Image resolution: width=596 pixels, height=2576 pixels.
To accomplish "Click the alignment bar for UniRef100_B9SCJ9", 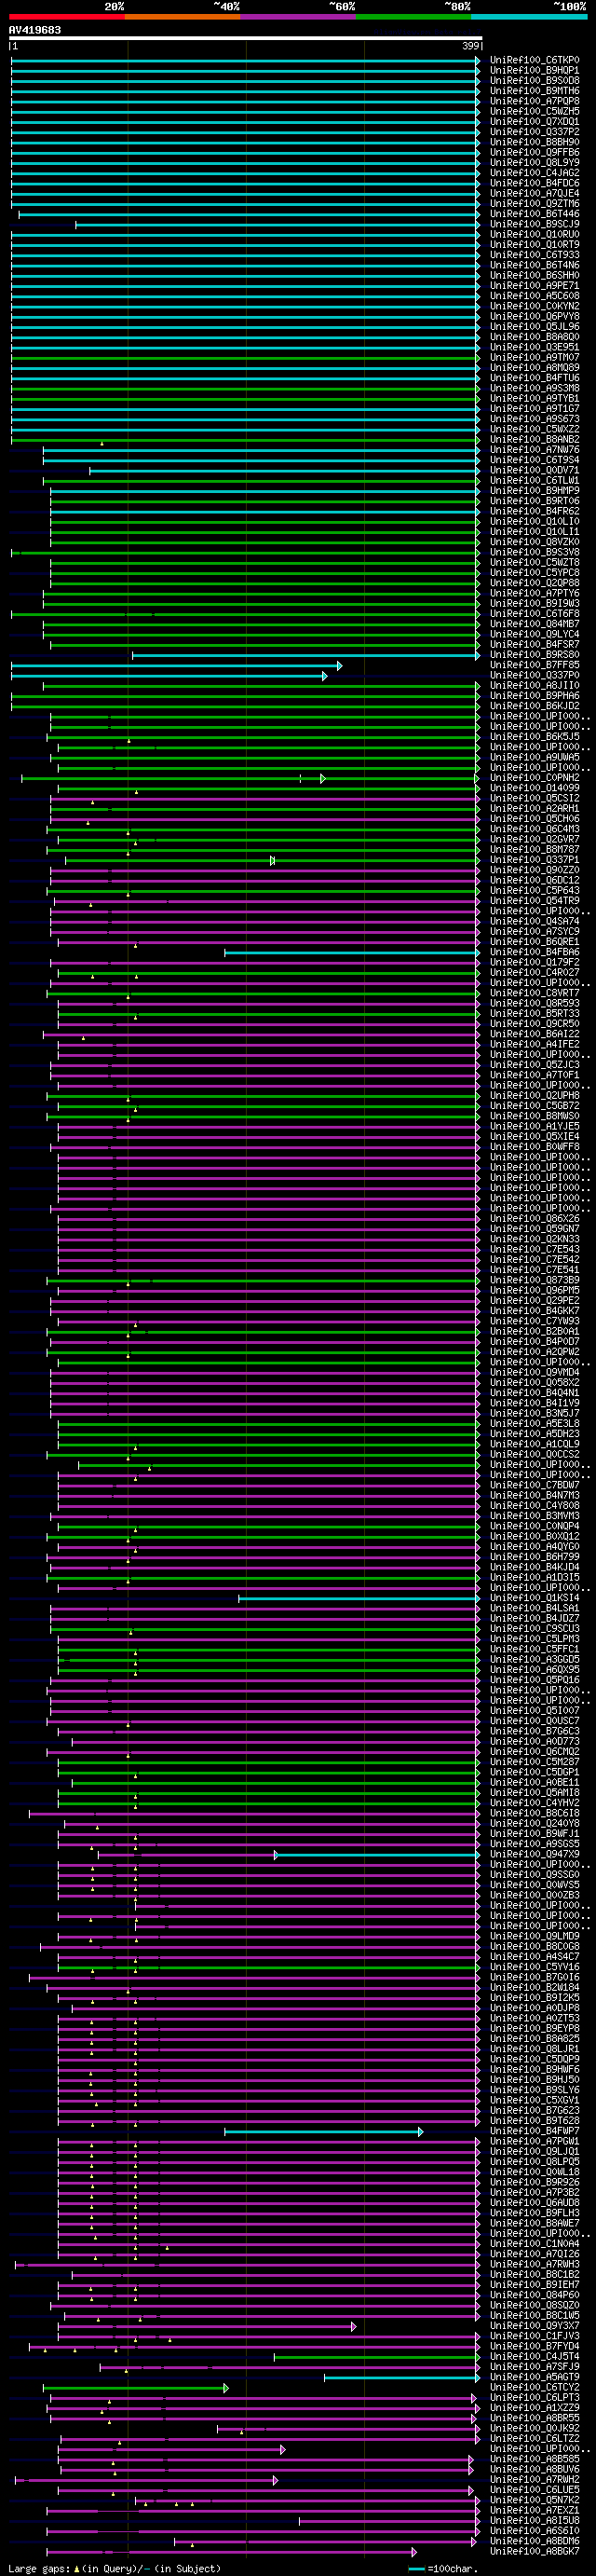I will (x=278, y=224).
